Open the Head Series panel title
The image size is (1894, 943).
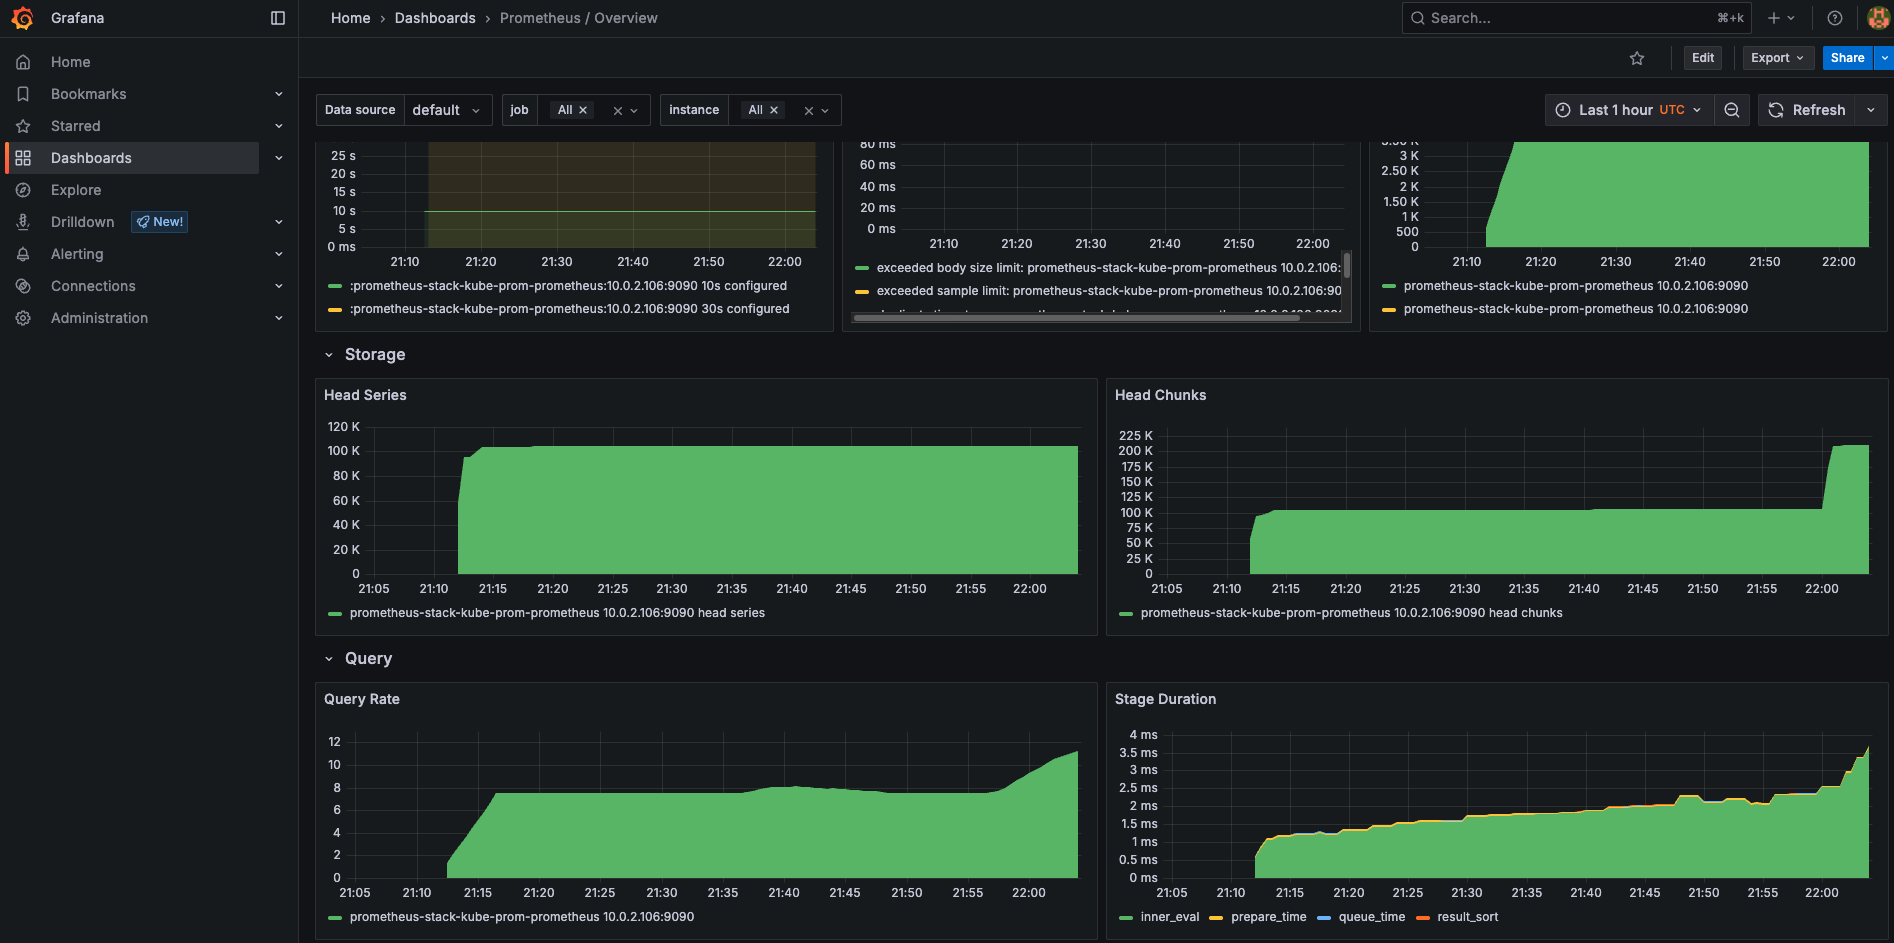[365, 395]
